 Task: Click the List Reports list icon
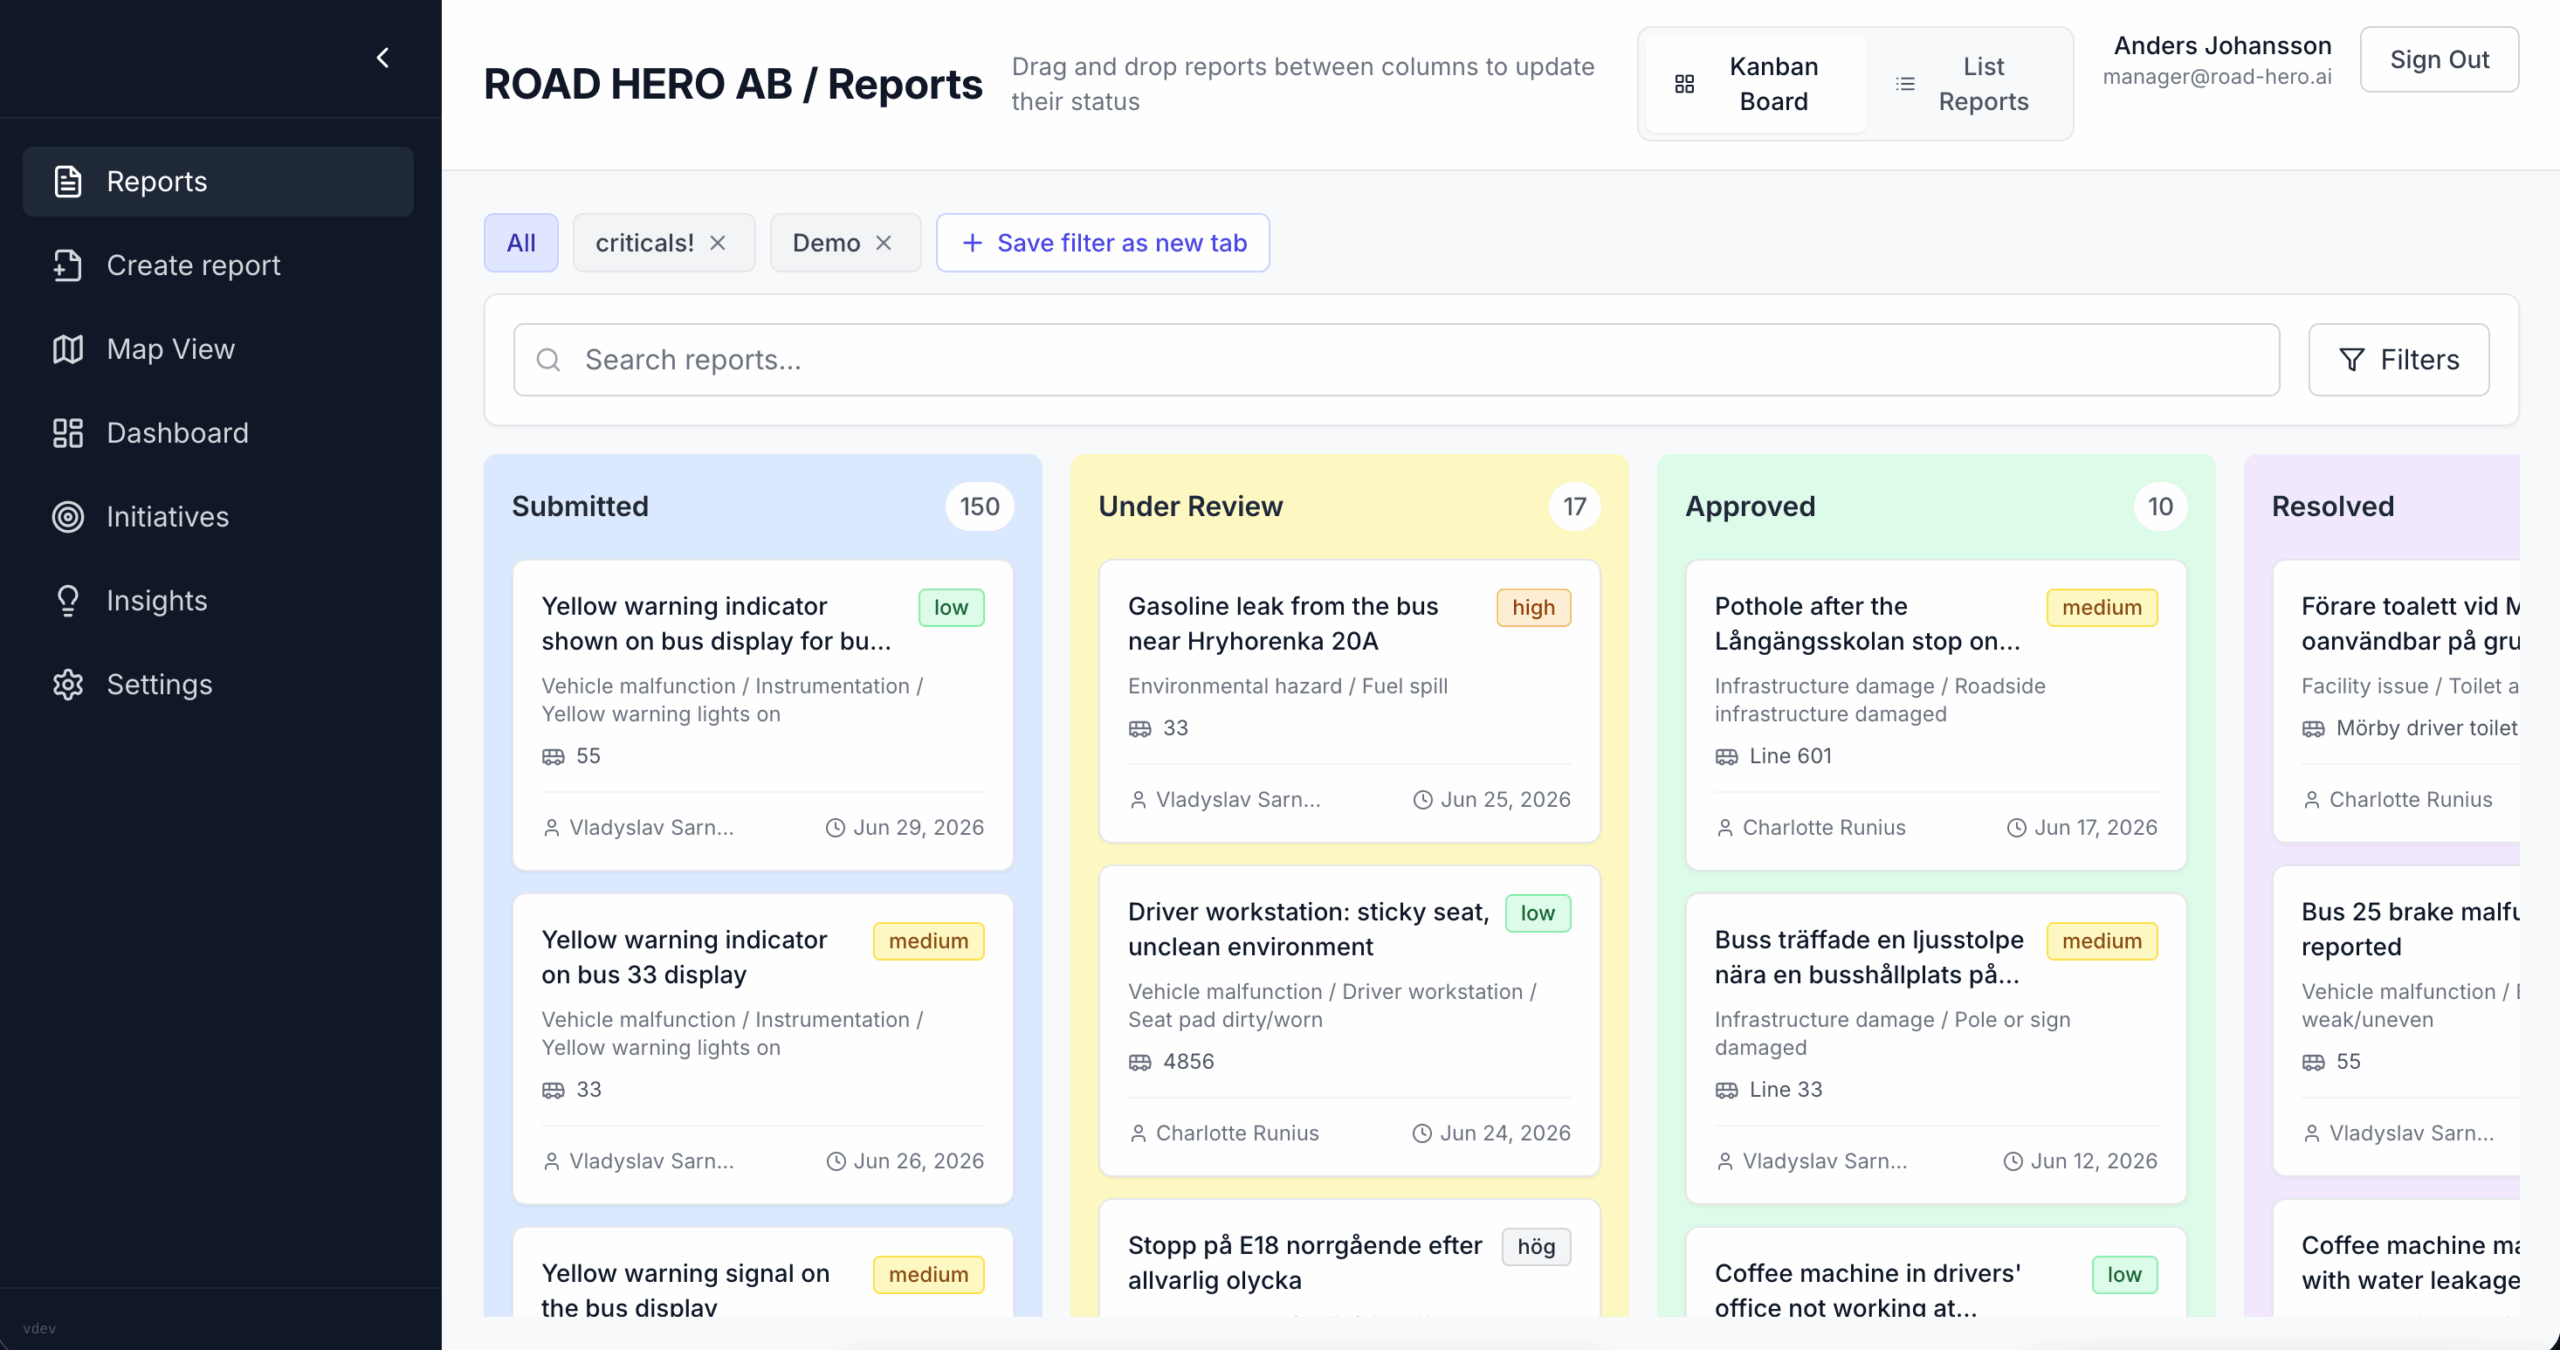pyautogui.click(x=1906, y=84)
